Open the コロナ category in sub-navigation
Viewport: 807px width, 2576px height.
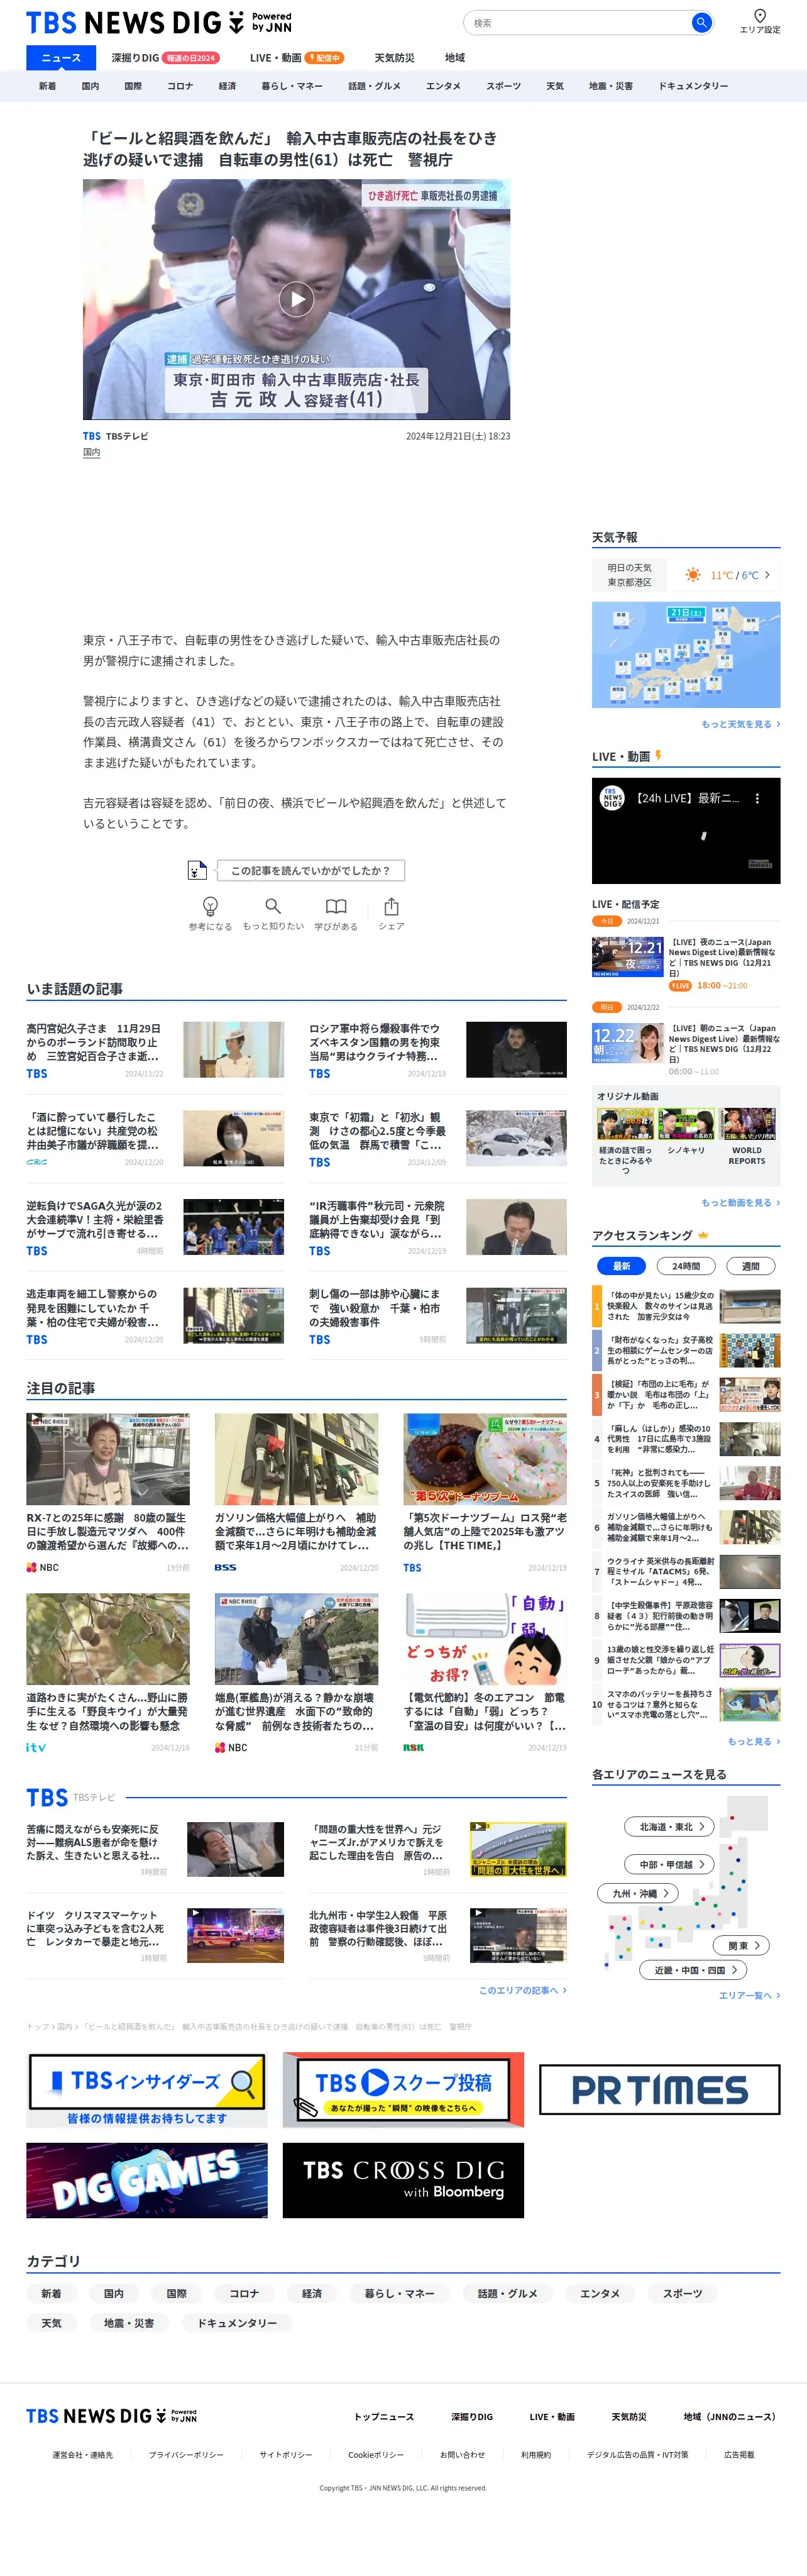[x=180, y=86]
